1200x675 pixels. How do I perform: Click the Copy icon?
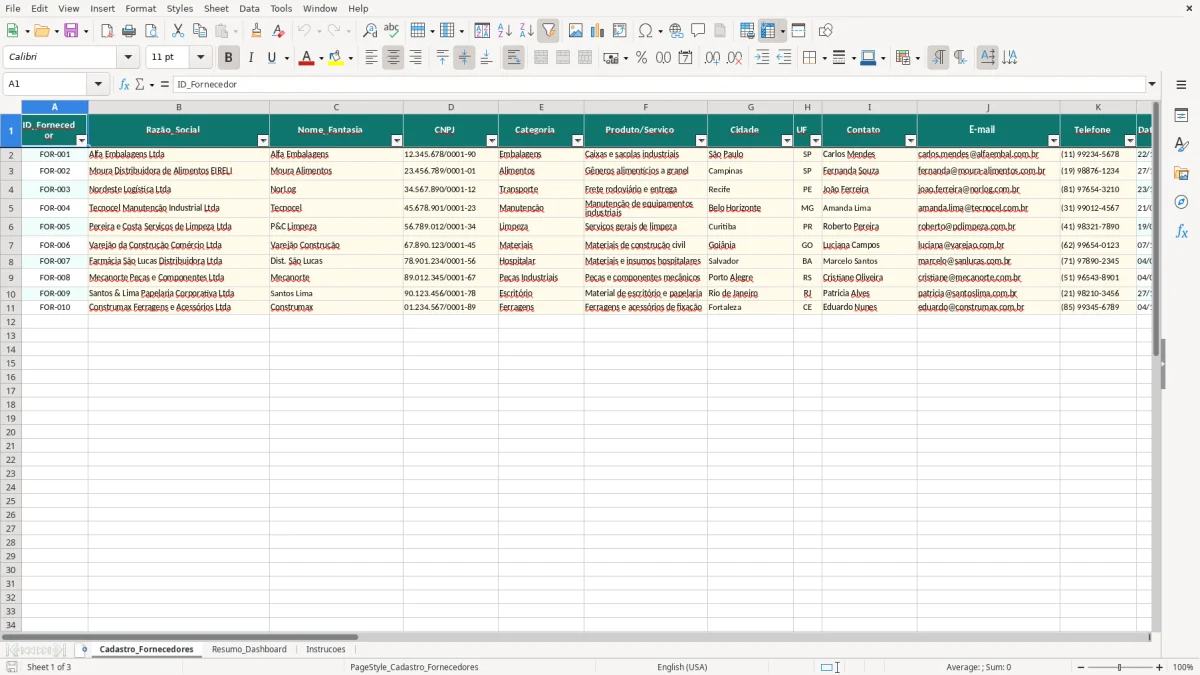point(200,31)
